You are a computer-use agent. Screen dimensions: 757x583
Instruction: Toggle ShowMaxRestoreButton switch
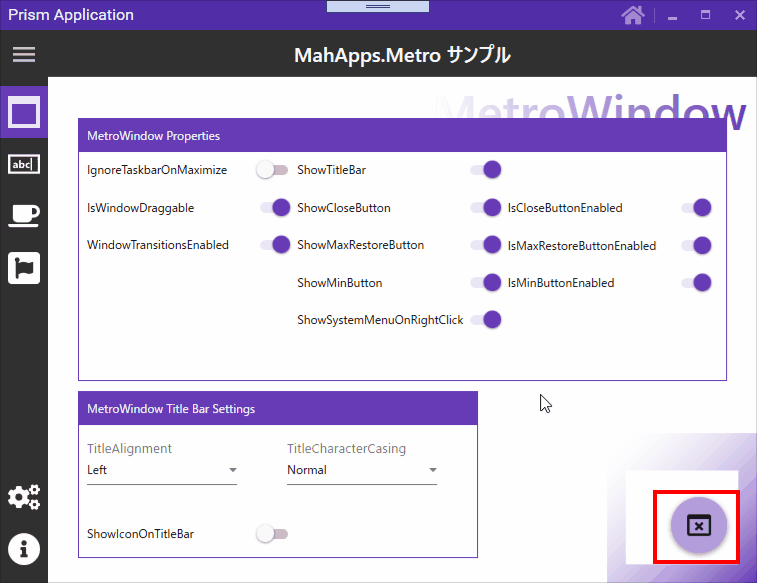[x=486, y=245]
